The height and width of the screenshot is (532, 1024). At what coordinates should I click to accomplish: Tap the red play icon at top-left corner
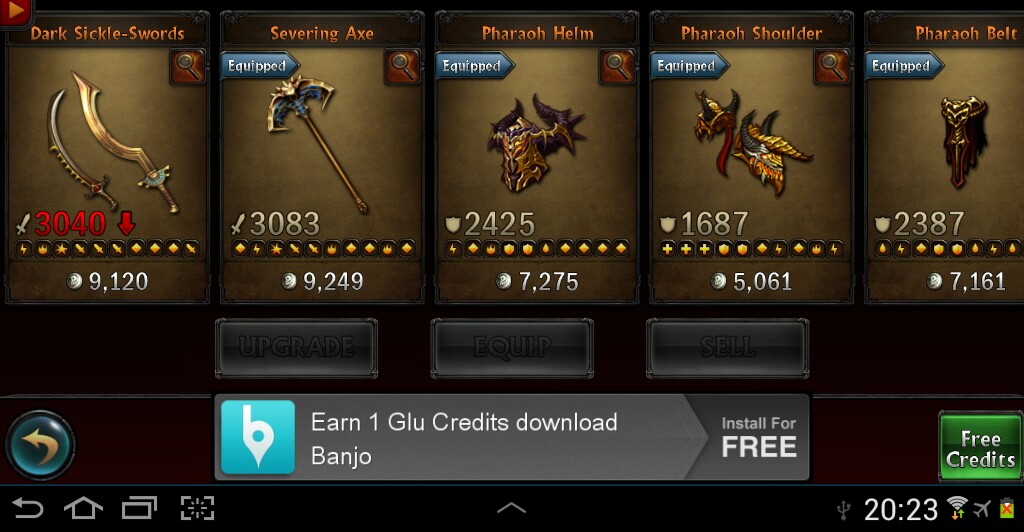15,12
